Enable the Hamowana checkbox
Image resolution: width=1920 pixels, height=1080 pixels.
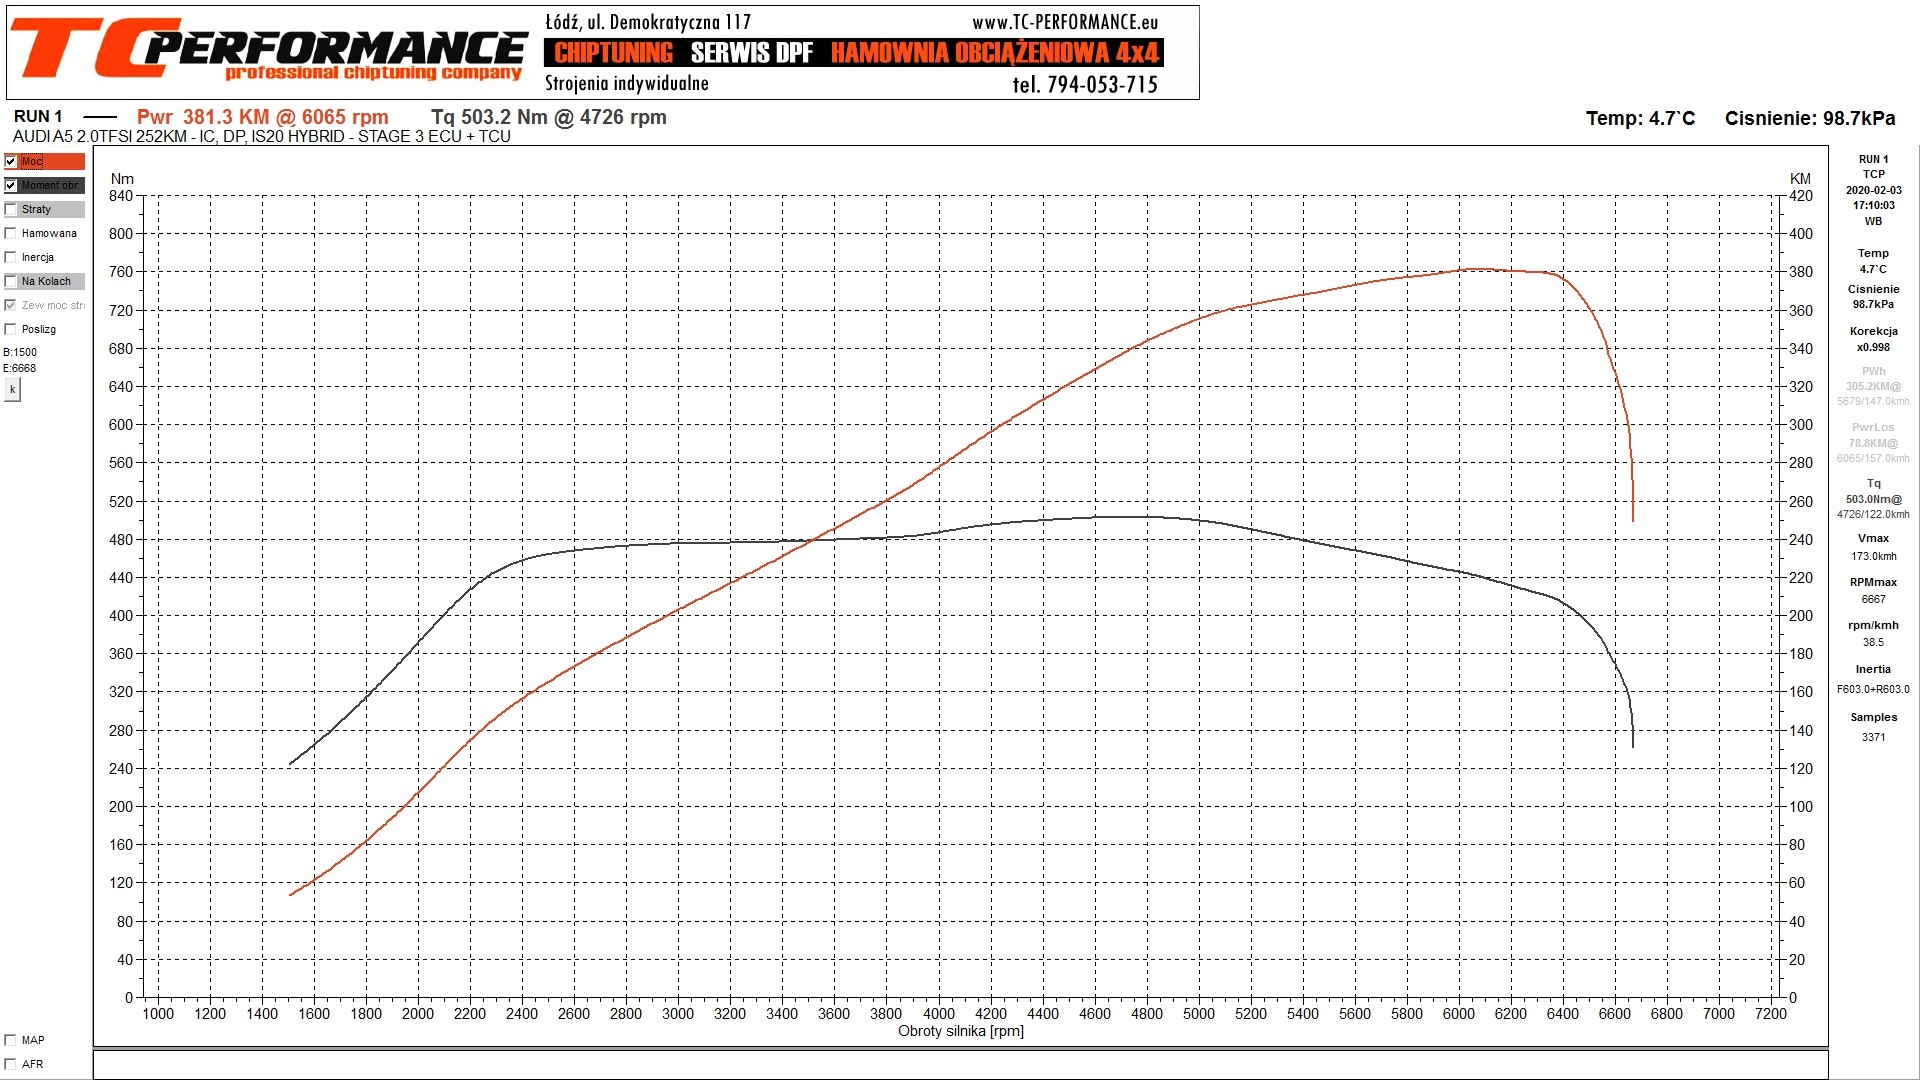(x=11, y=233)
